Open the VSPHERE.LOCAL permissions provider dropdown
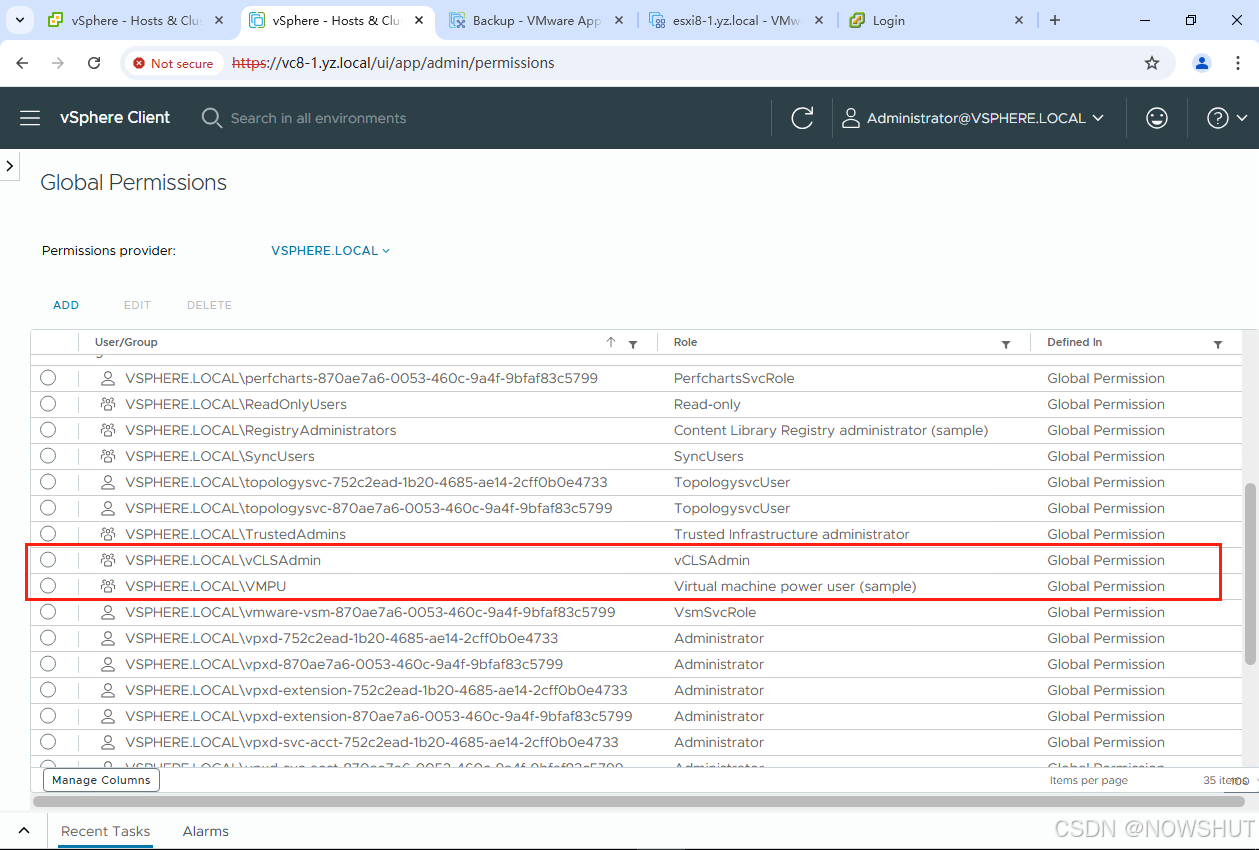Image resolution: width=1259 pixels, height=850 pixels. (x=330, y=251)
